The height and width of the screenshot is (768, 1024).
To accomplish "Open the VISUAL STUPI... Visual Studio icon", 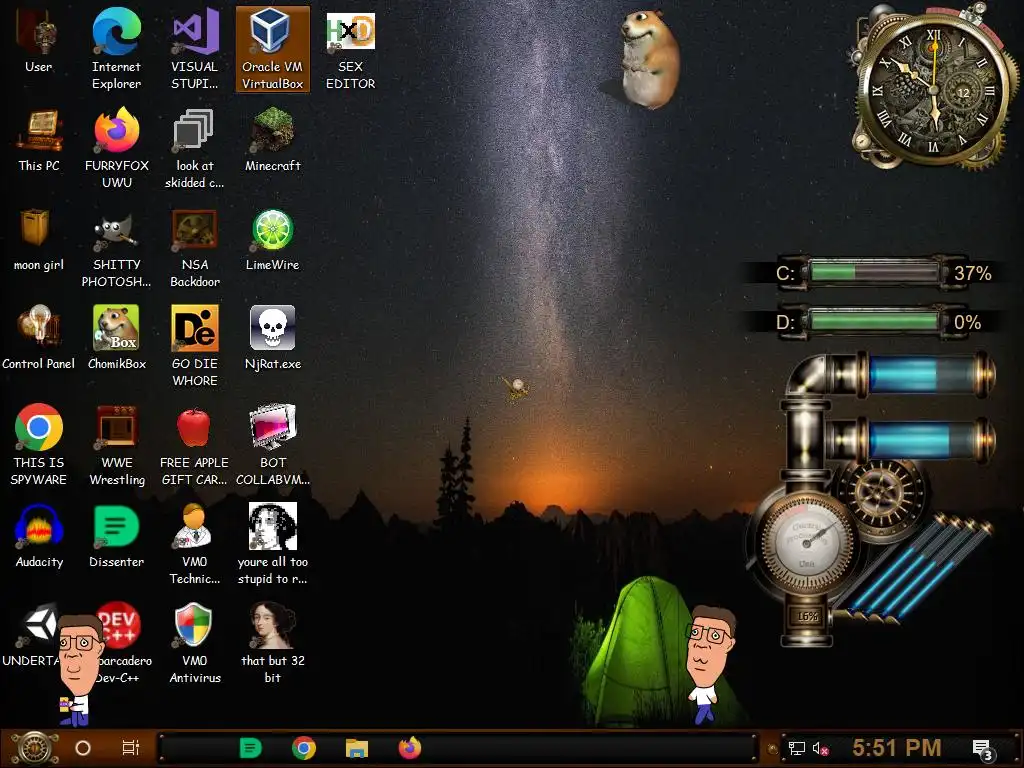I will pyautogui.click(x=195, y=48).
